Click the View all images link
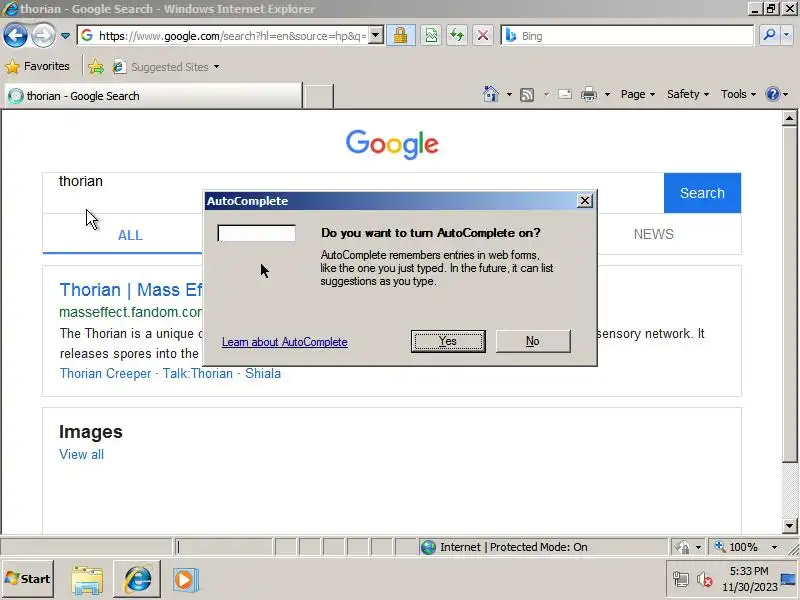800x600 pixels. (x=82, y=455)
